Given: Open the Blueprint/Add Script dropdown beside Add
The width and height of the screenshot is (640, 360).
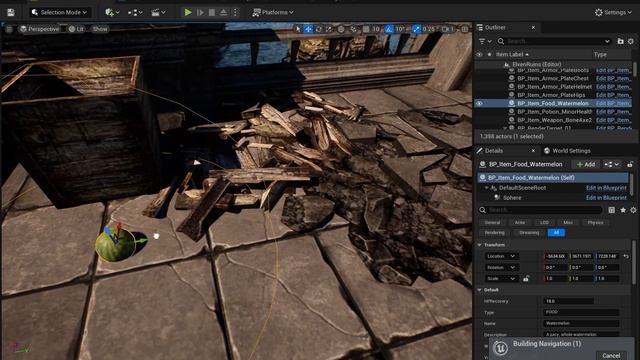Looking at the screenshot, I should click(611, 164).
